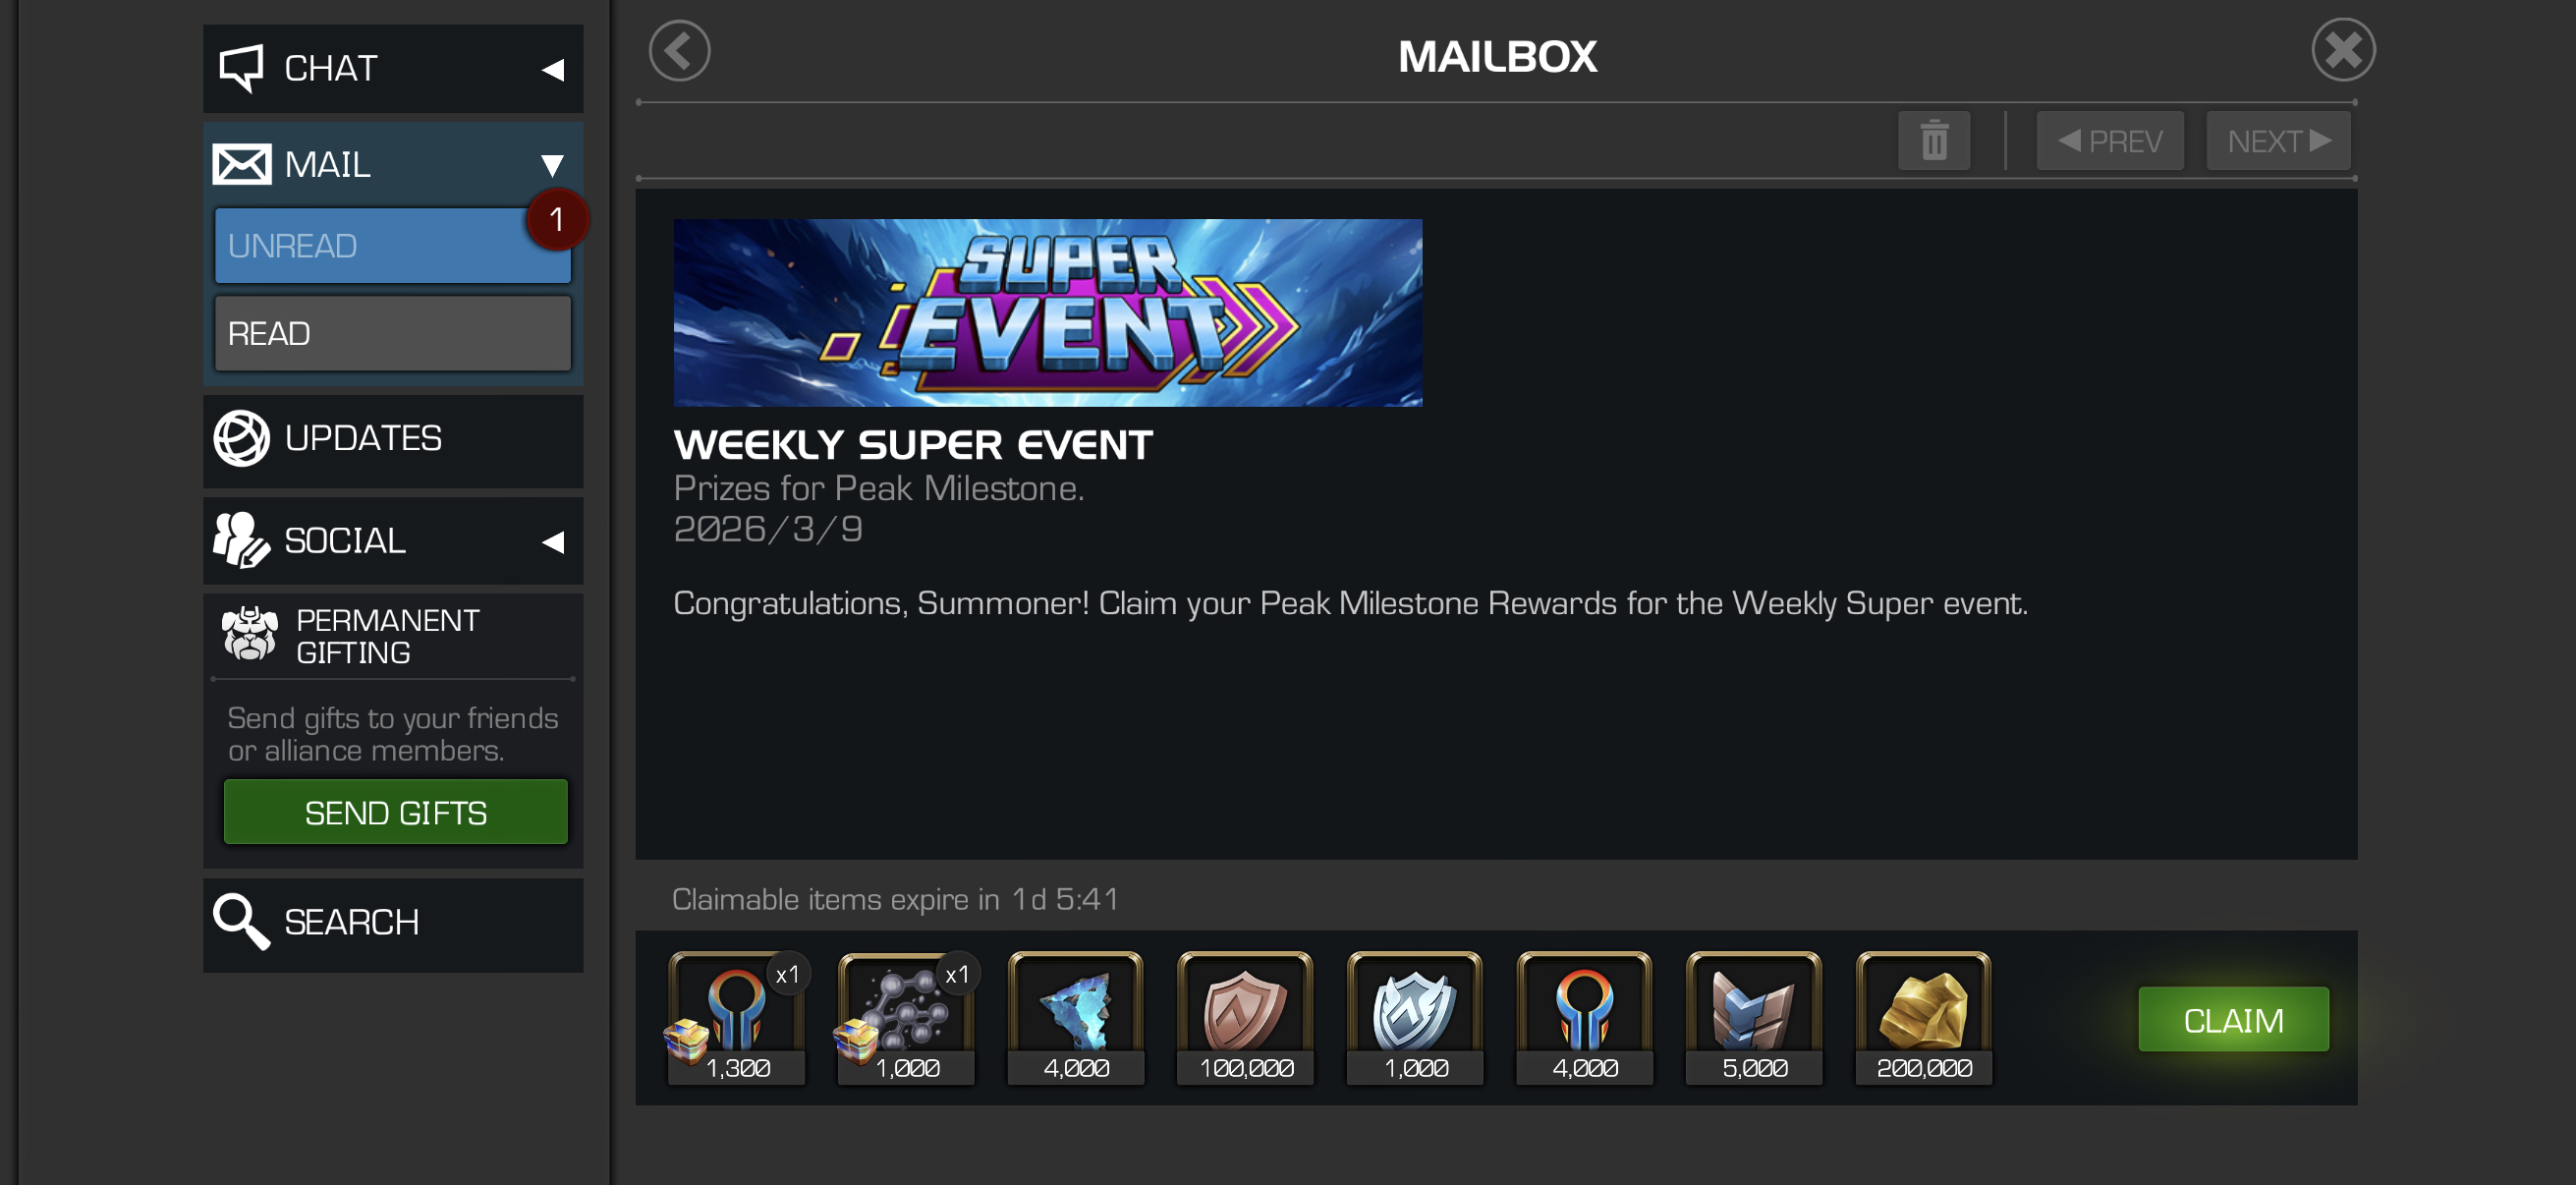Collapse the Mail section arrow
Viewport: 2576px width, 1185px height.
[x=552, y=165]
